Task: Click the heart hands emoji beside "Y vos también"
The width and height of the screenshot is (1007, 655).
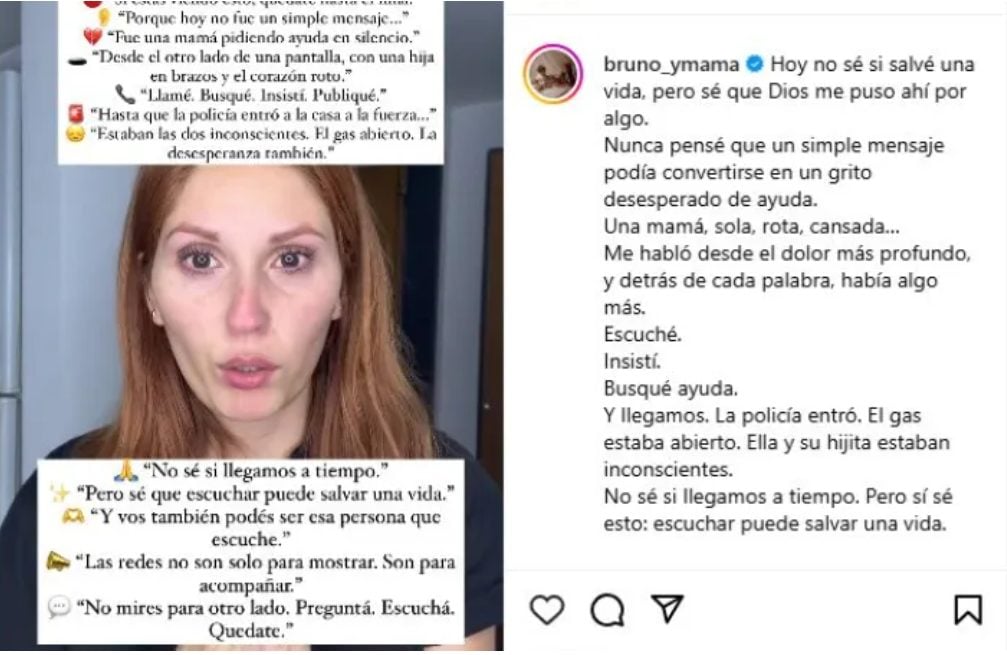Action: (73, 516)
